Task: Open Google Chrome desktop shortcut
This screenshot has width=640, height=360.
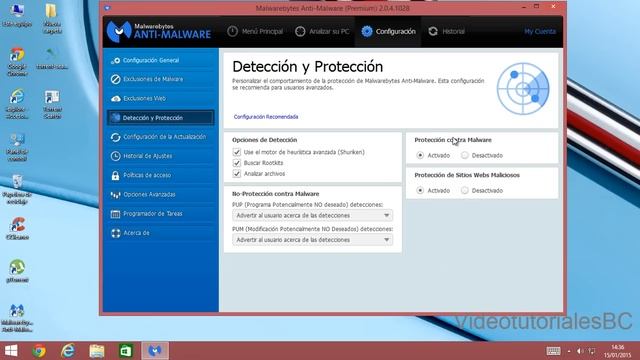Action: (17, 62)
